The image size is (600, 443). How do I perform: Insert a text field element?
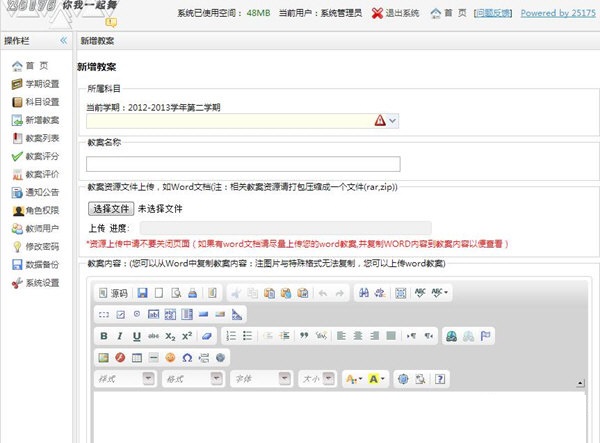coord(153,314)
